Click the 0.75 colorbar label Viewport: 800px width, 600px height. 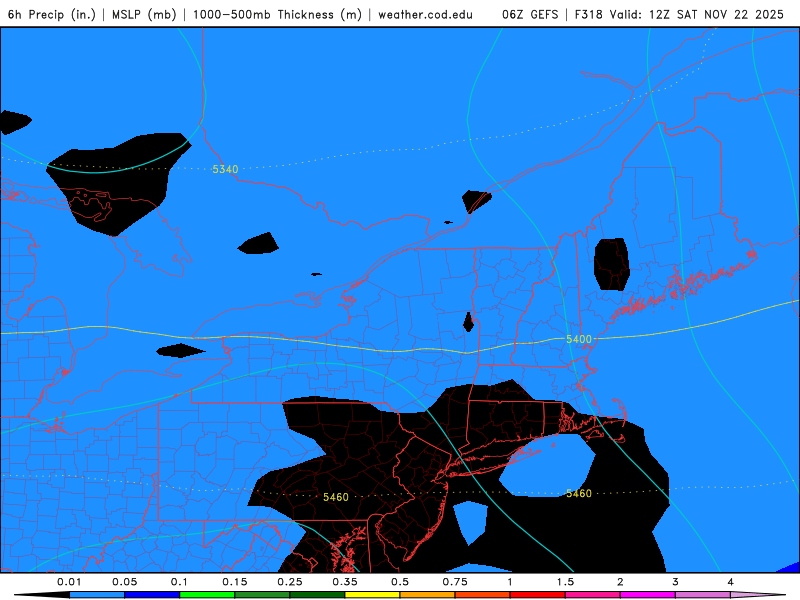(455, 582)
